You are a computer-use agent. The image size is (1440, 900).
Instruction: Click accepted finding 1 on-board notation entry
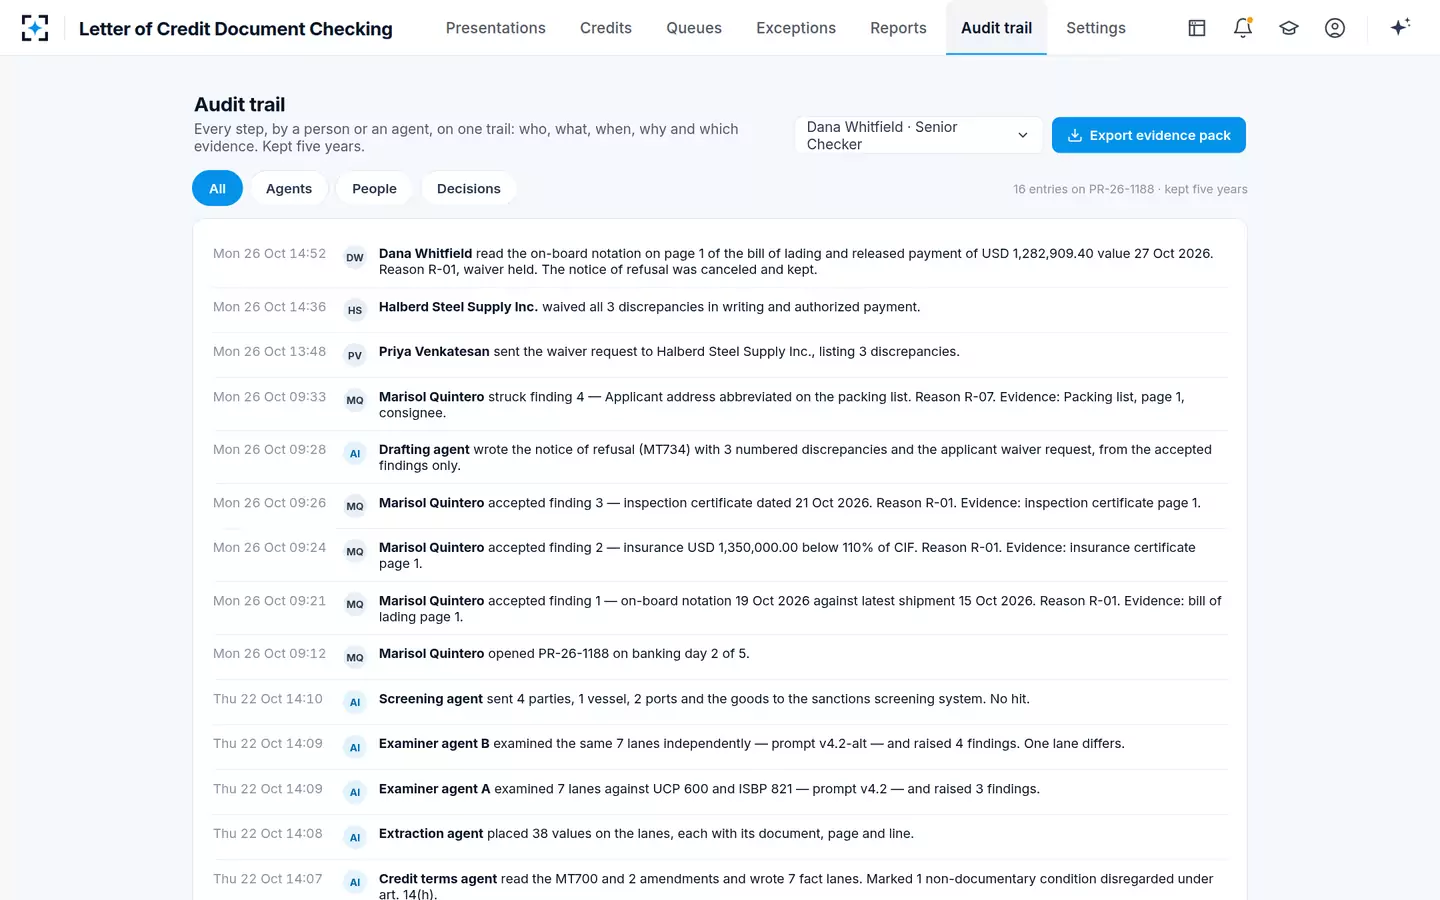[720, 608]
